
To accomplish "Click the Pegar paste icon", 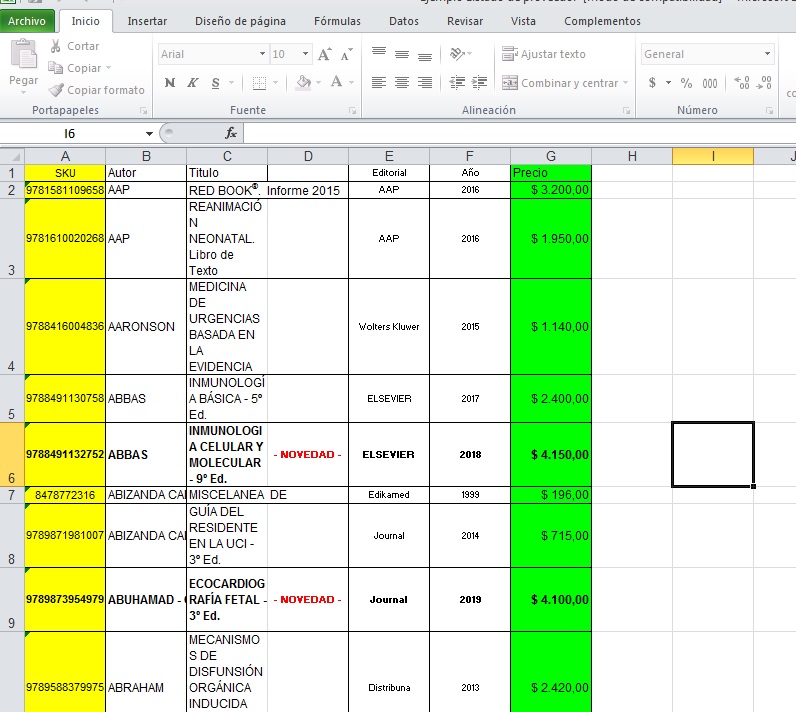I will pyautogui.click(x=23, y=54).
